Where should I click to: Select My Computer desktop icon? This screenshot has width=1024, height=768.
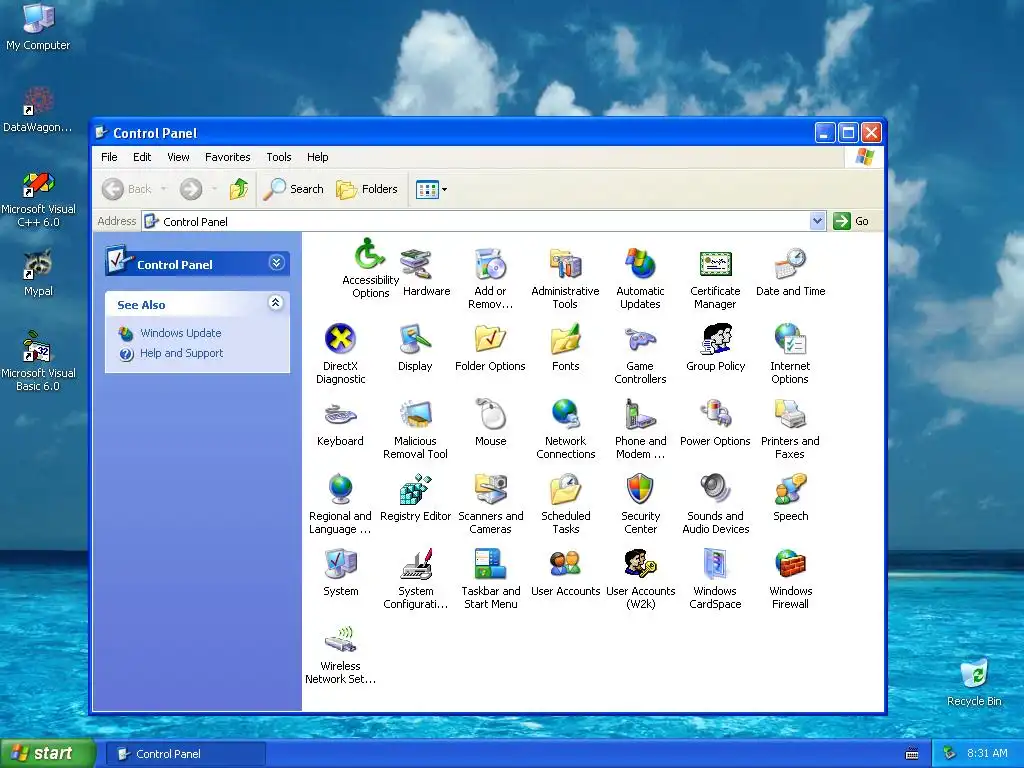pos(38,27)
